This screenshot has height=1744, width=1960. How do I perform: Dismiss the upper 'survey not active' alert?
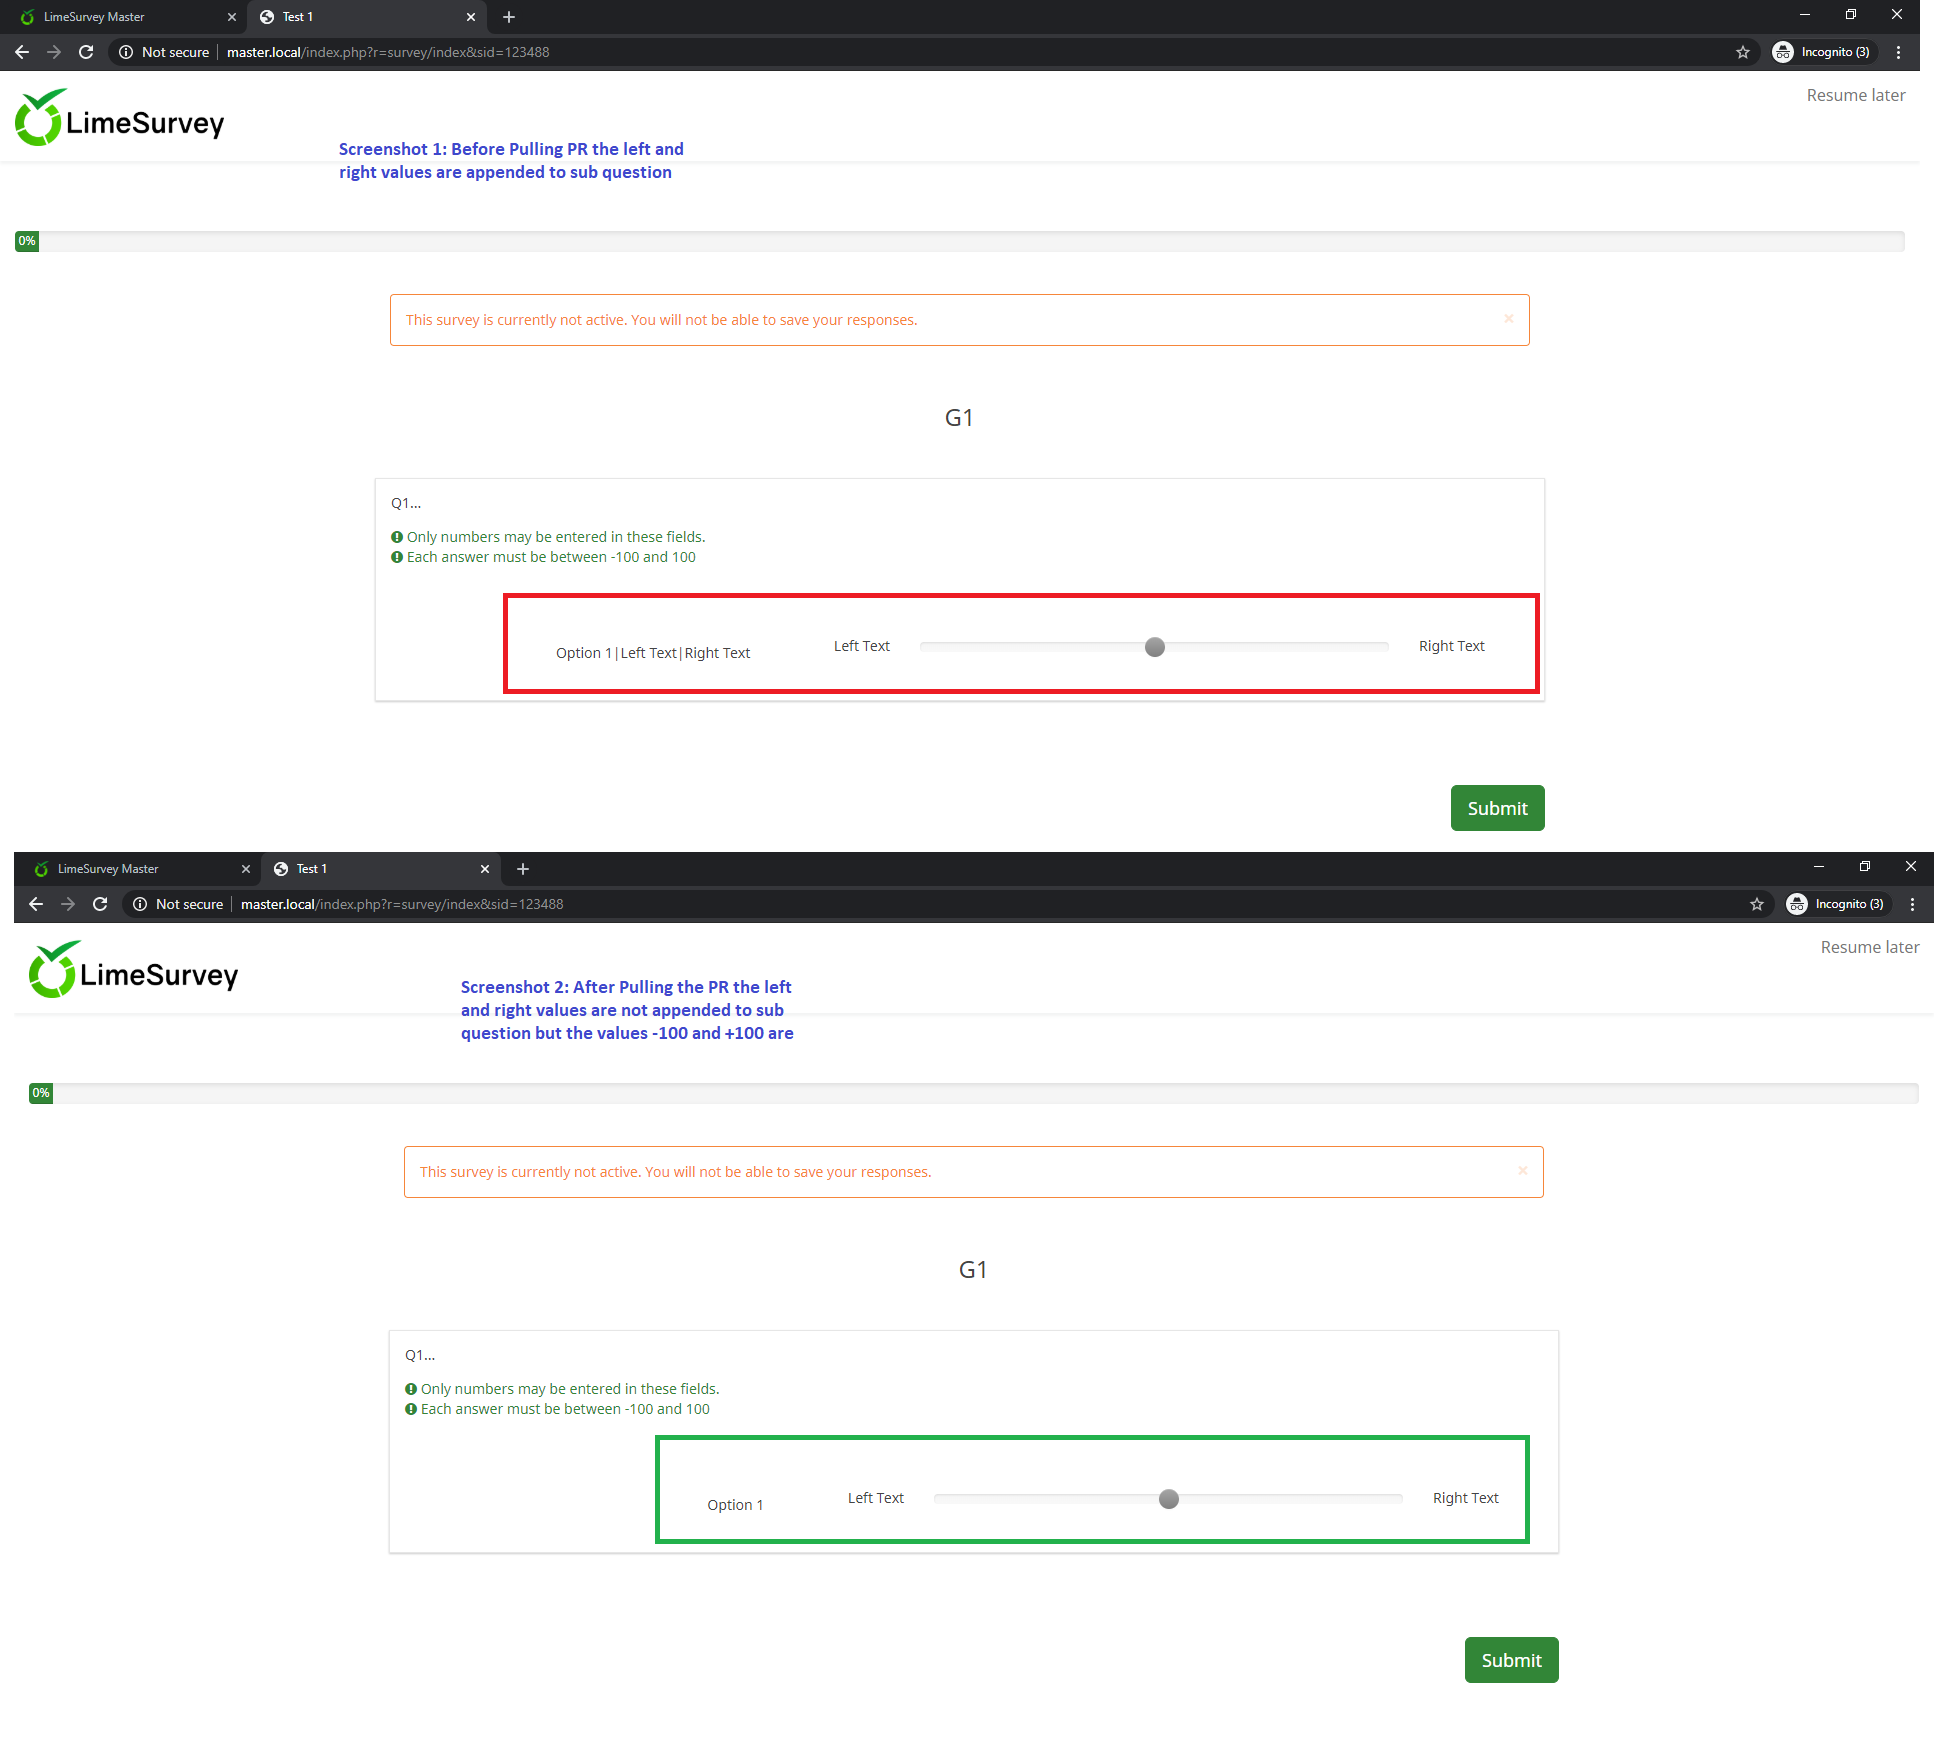click(x=1509, y=319)
